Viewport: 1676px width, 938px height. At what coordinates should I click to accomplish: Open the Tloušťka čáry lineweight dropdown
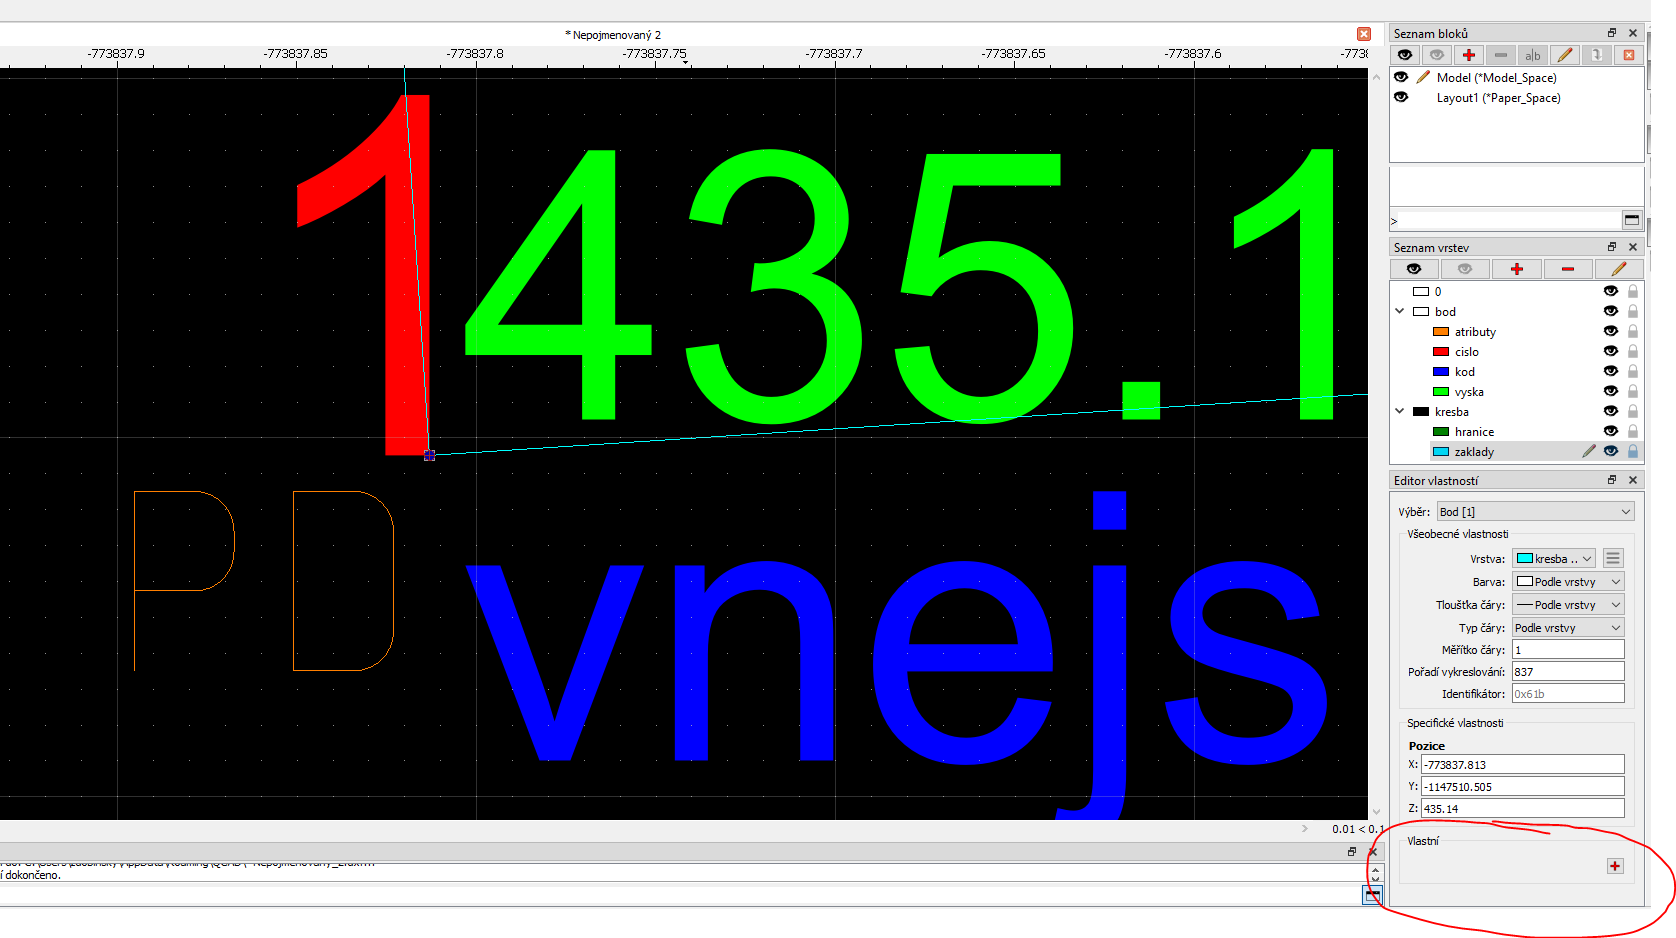[1568, 605]
